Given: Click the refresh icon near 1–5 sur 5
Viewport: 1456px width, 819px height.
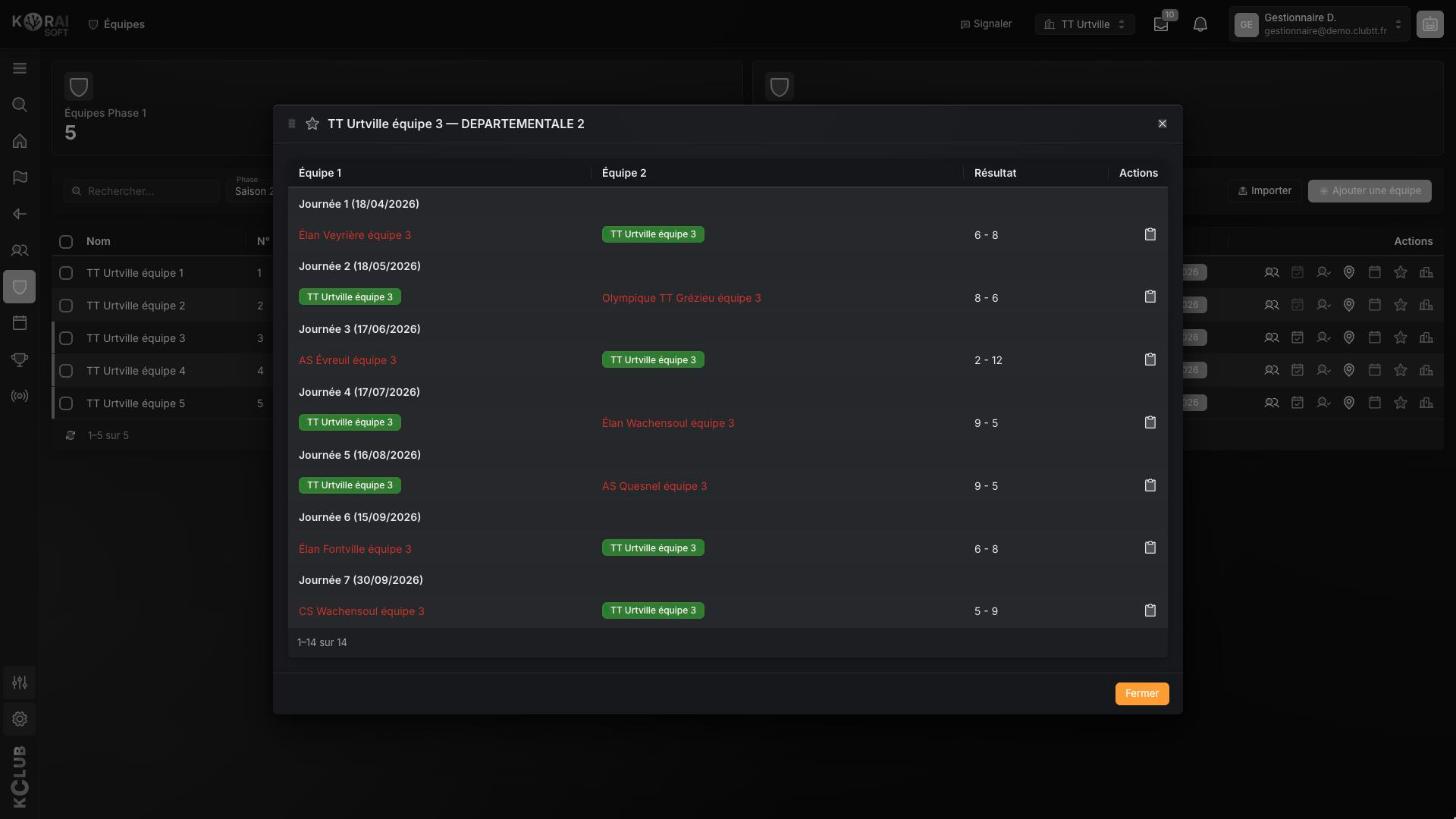Looking at the screenshot, I should coord(70,435).
